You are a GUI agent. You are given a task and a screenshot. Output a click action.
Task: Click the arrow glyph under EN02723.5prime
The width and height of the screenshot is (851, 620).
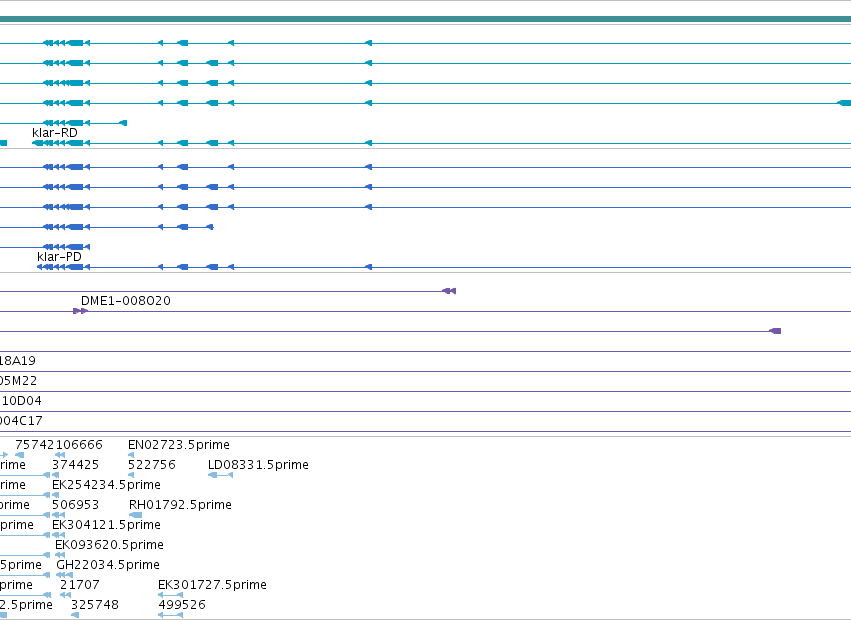click(131, 455)
